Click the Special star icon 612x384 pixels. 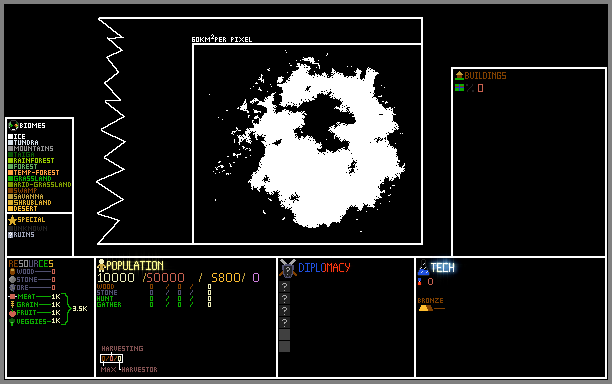coord(12,220)
